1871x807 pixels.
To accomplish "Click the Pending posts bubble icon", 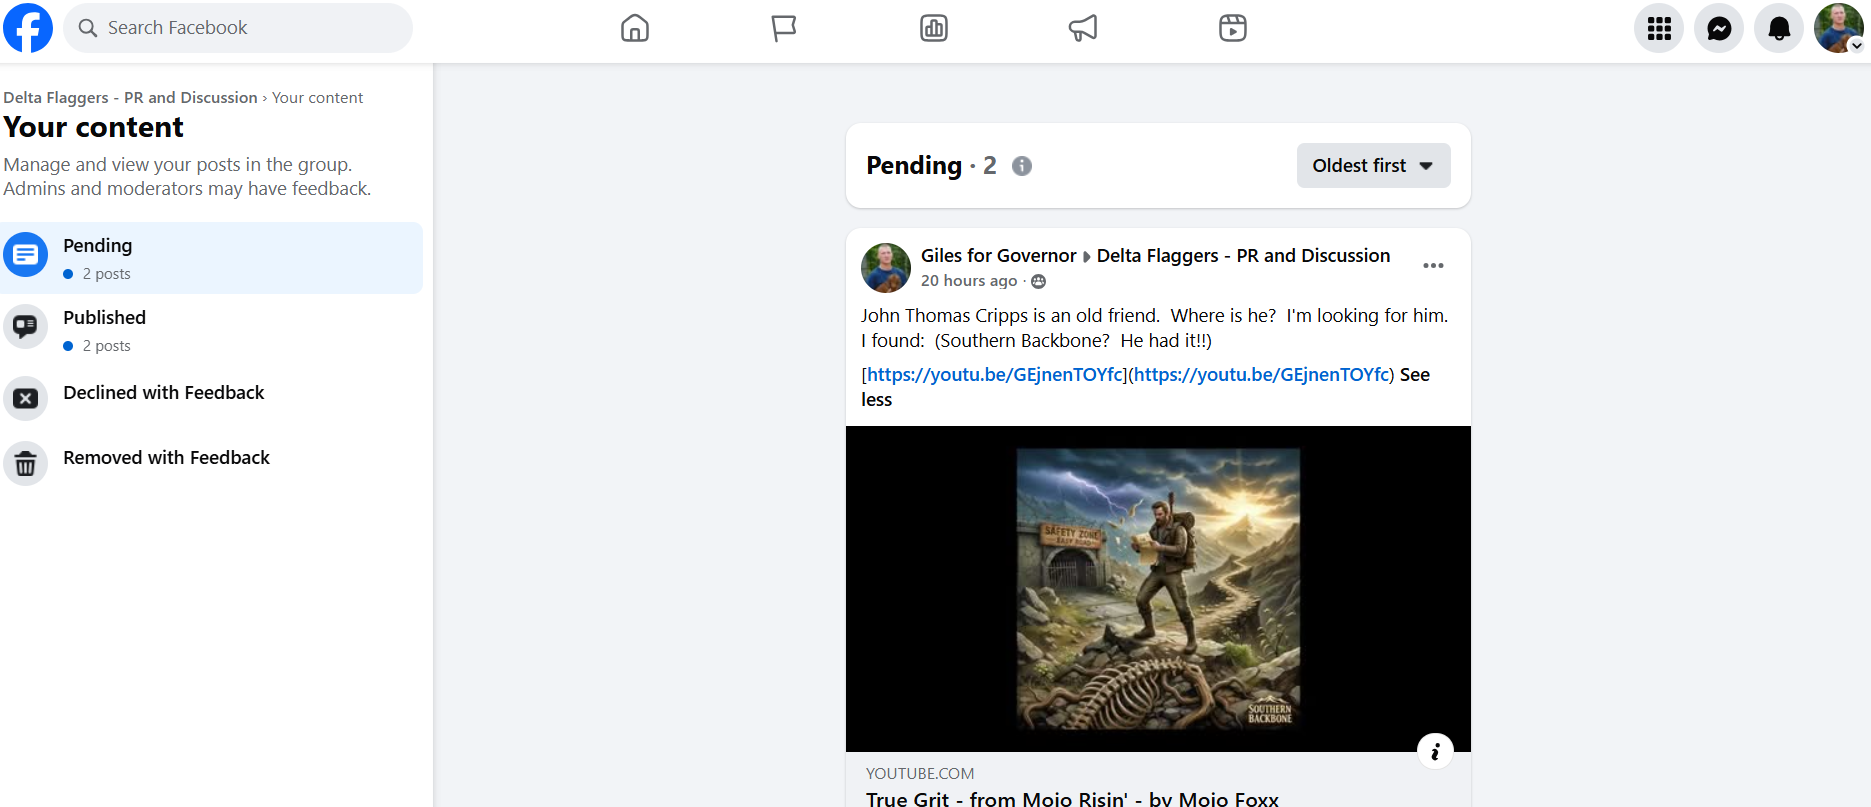I will pyautogui.click(x=26, y=256).
